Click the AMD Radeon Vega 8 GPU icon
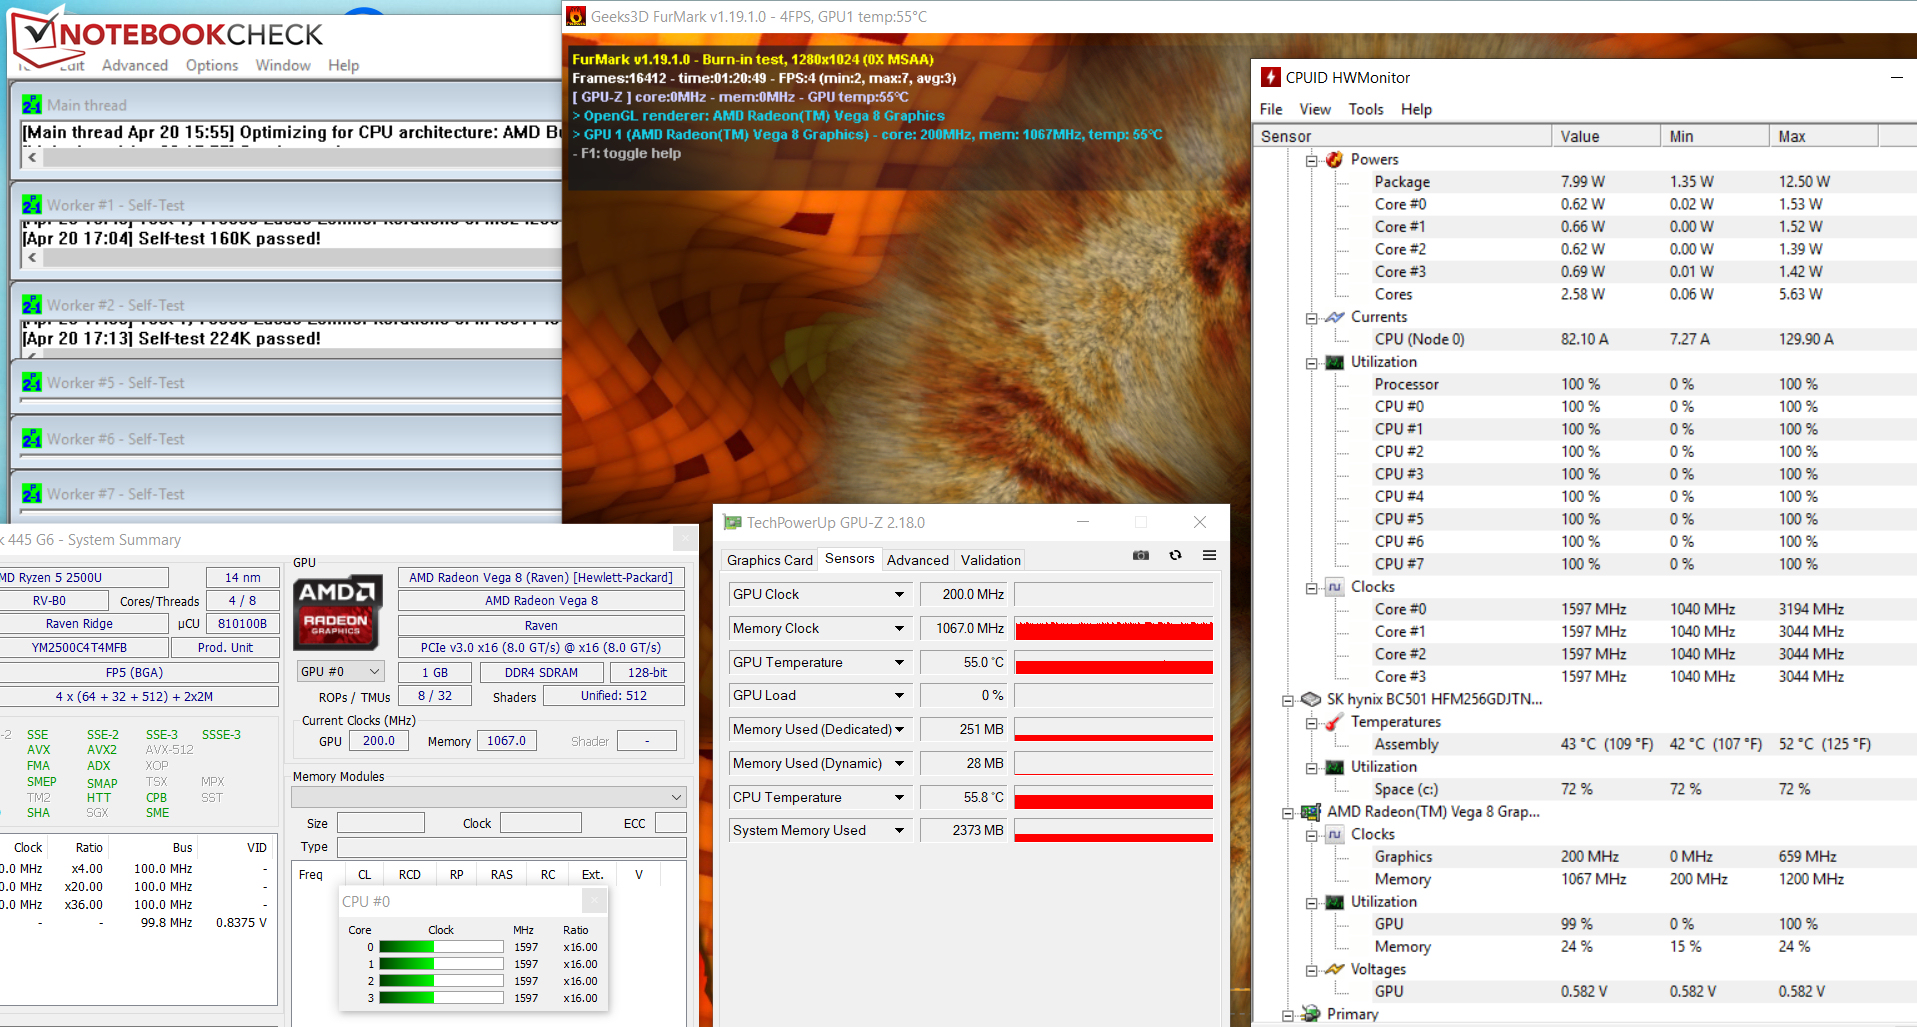This screenshot has width=1917, height=1027. (1311, 812)
